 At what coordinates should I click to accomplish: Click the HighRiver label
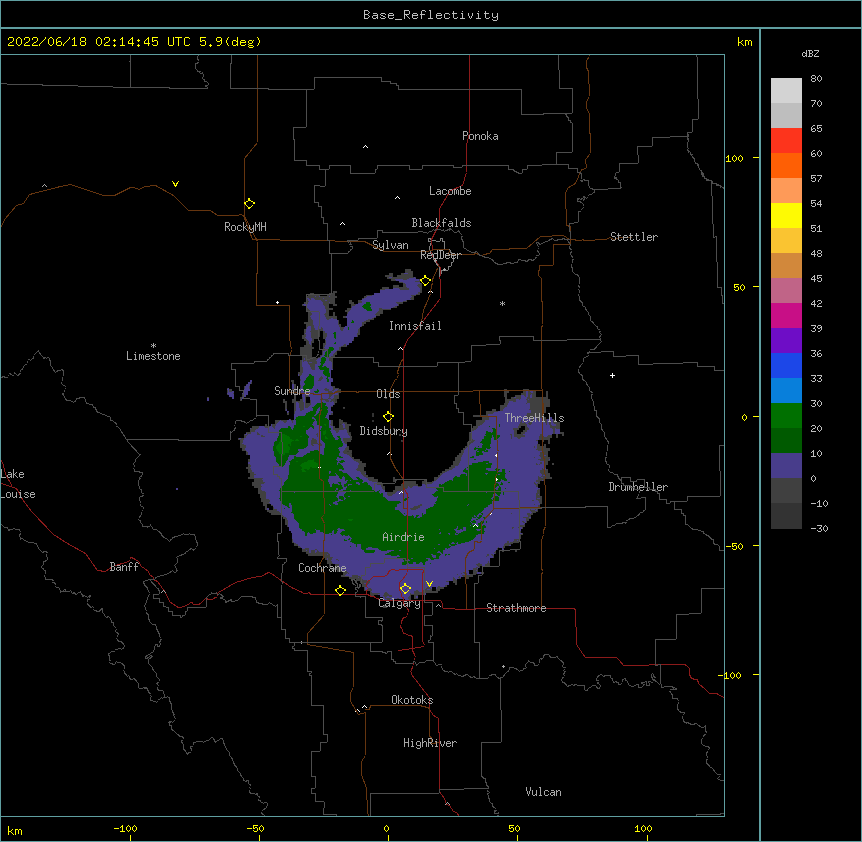coord(430,743)
